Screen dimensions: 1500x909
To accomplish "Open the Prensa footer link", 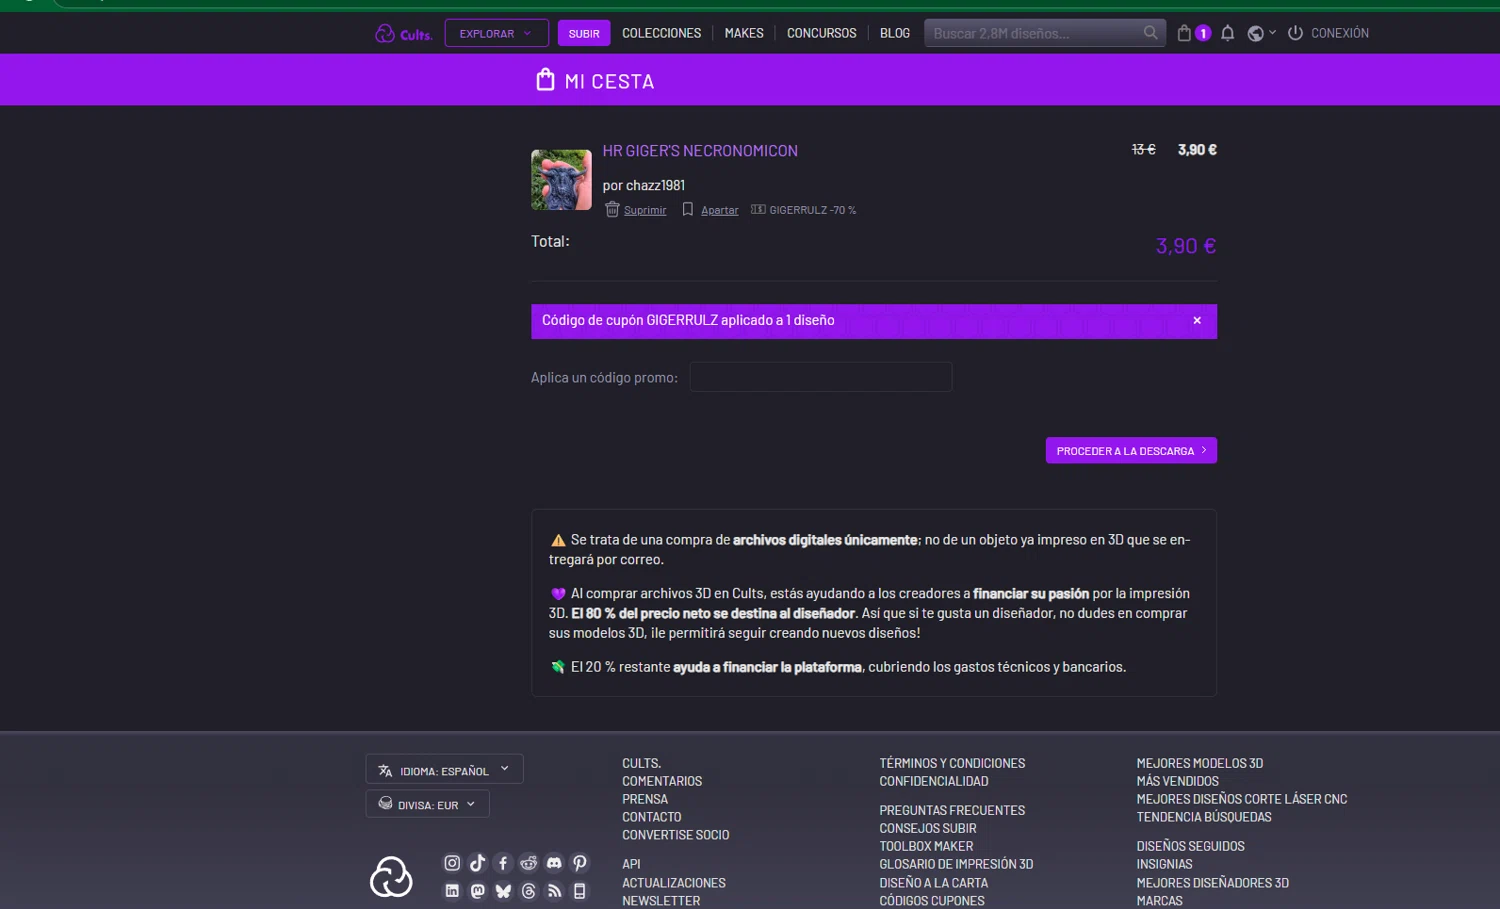I will [x=645, y=799].
